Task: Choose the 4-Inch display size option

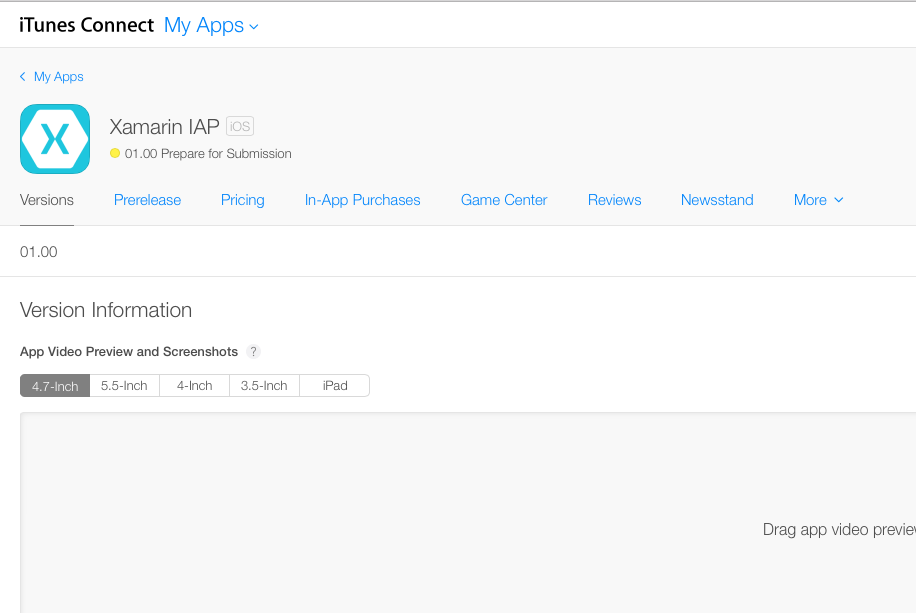Action: tap(194, 385)
